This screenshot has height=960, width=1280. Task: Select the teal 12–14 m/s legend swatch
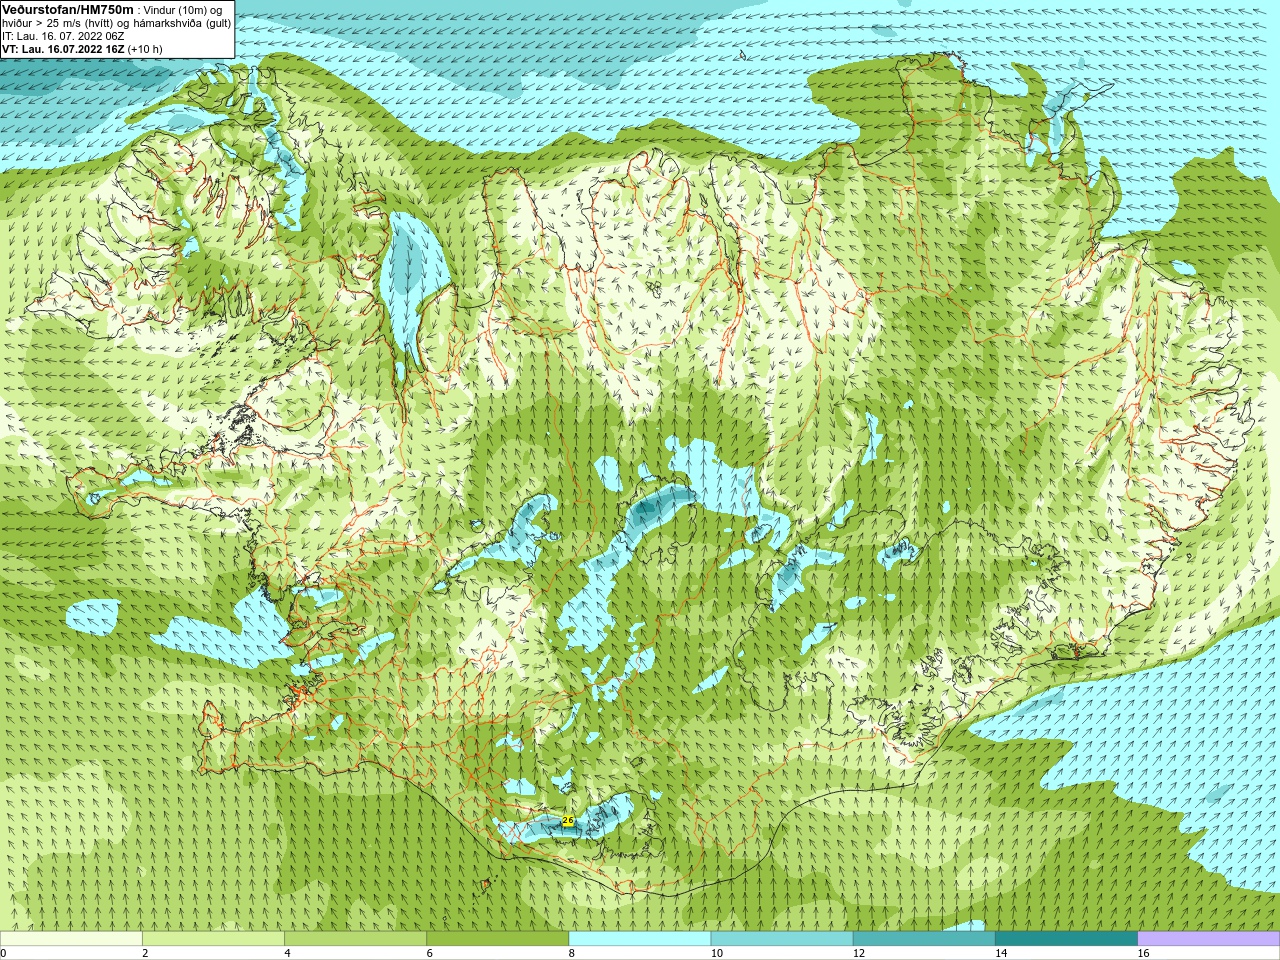pyautogui.click(x=924, y=939)
